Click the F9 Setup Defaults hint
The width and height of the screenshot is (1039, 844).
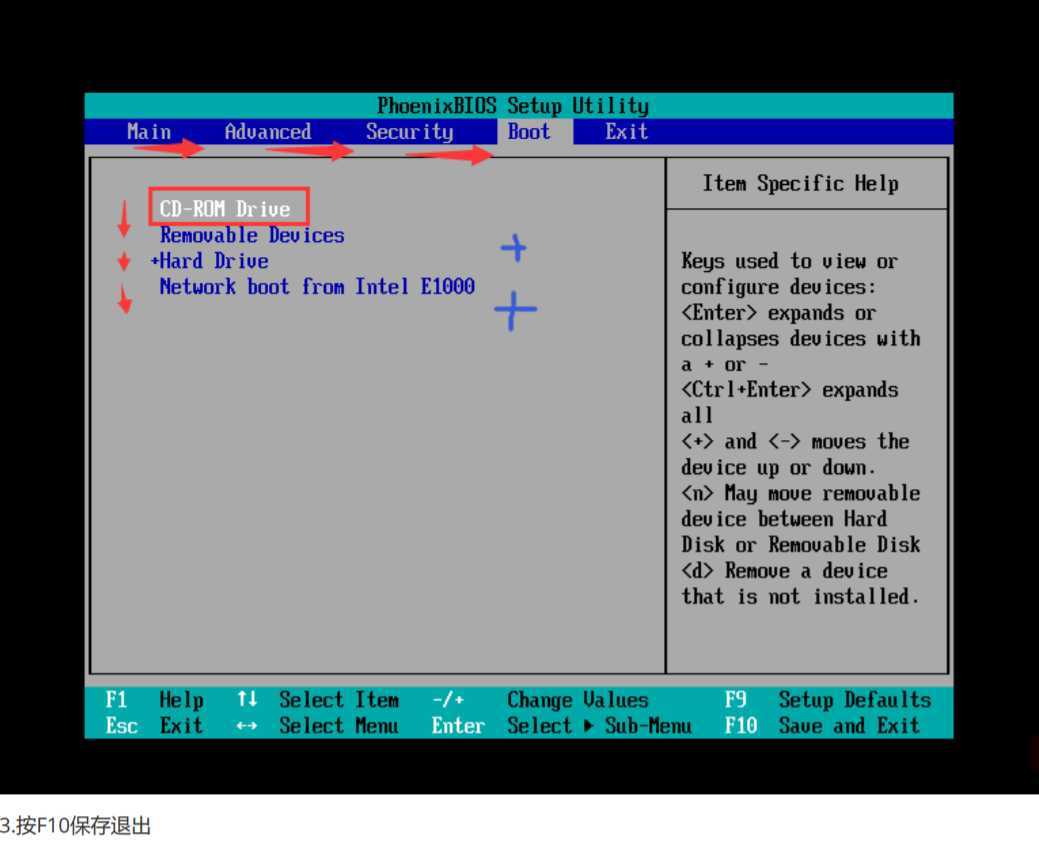tap(828, 700)
